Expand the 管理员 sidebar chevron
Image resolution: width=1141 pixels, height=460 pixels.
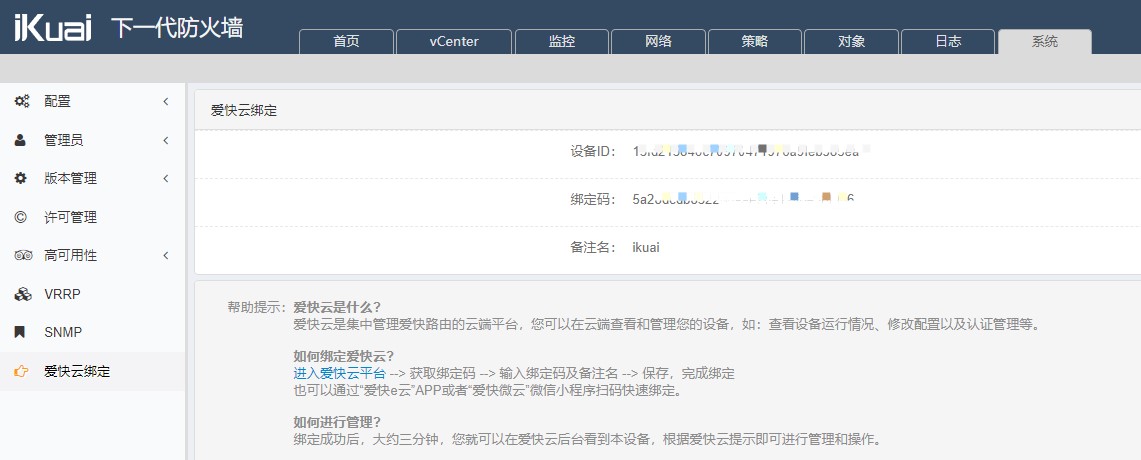(x=165, y=140)
